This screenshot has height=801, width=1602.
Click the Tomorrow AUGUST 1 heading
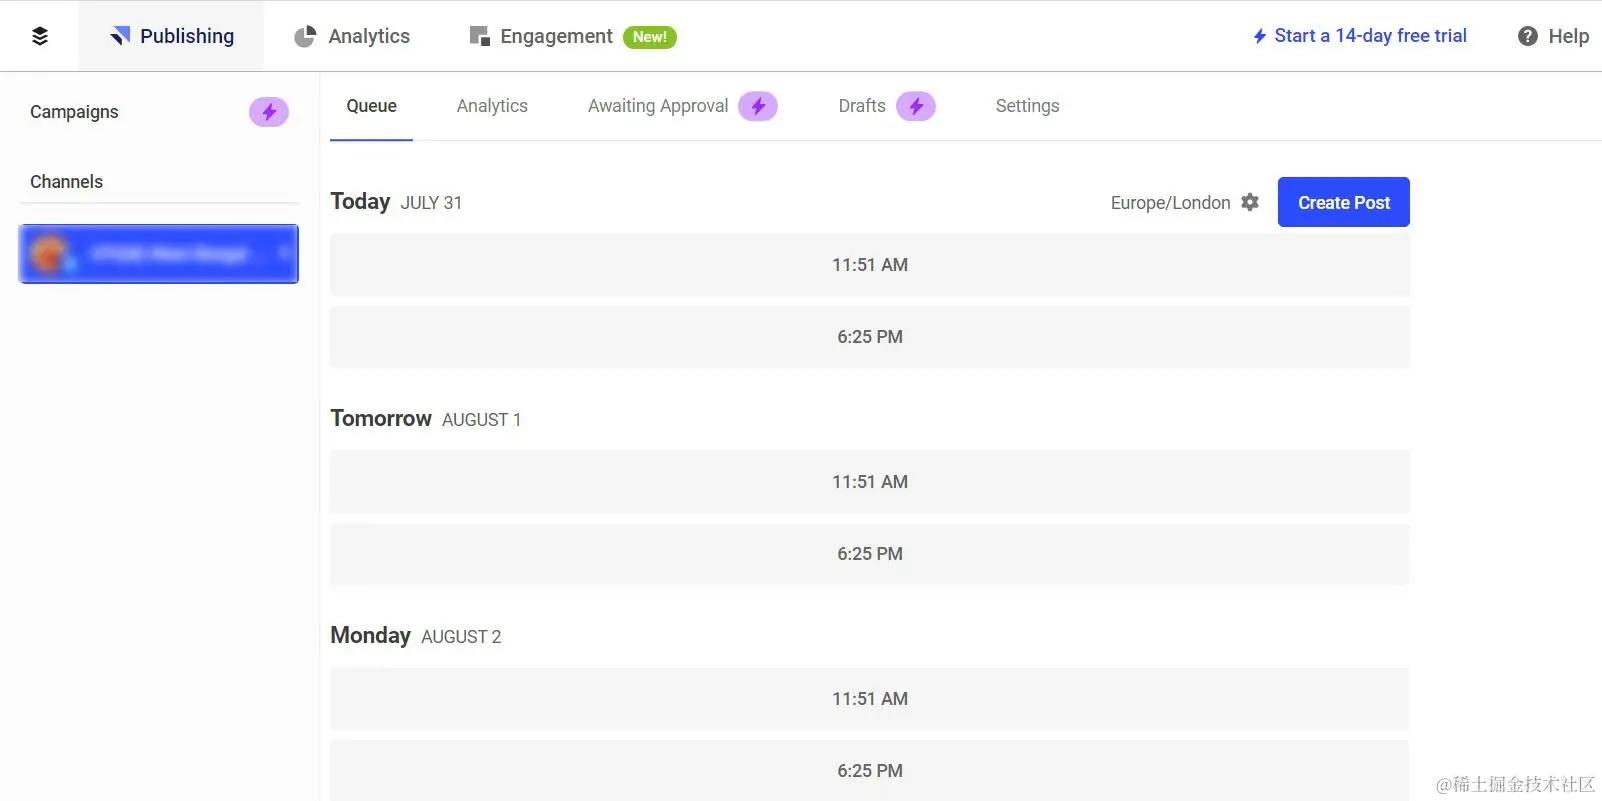coord(425,419)
